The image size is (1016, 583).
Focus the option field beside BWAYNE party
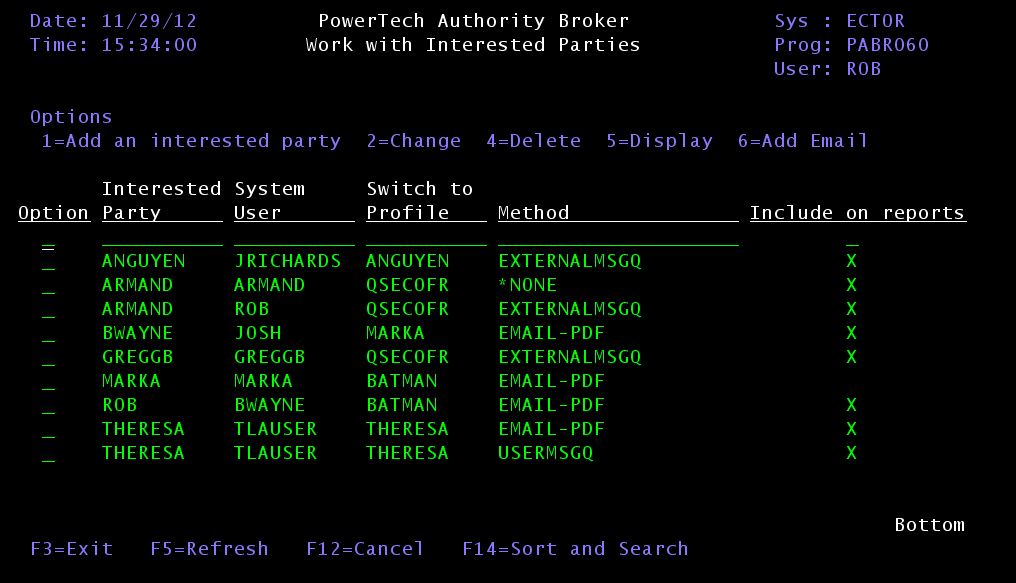(48, 334)
